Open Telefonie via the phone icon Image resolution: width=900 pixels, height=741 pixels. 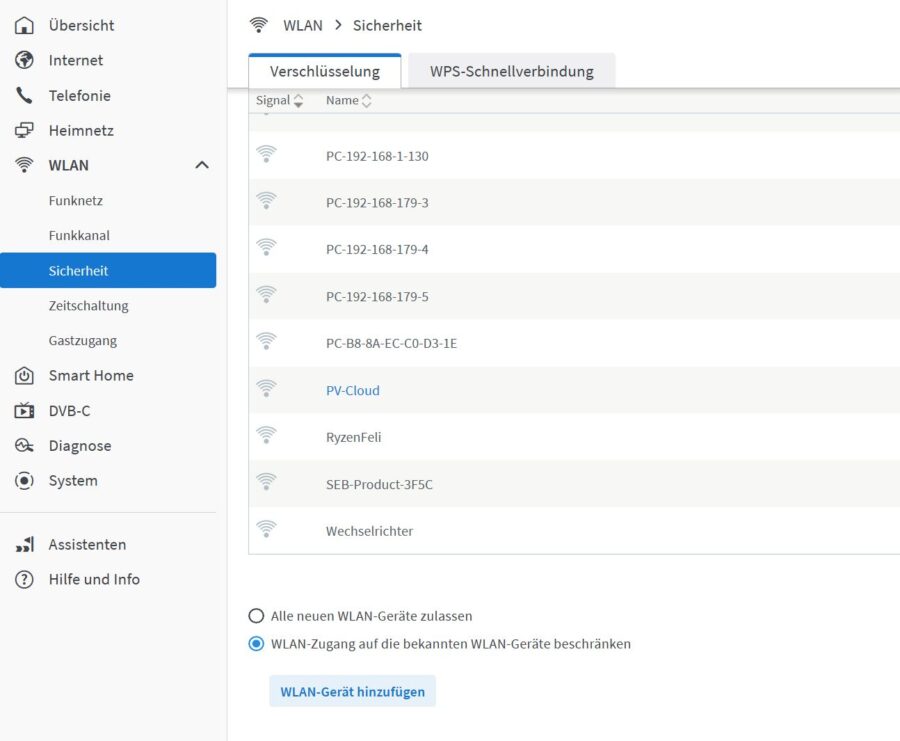(x=24, y=95)
